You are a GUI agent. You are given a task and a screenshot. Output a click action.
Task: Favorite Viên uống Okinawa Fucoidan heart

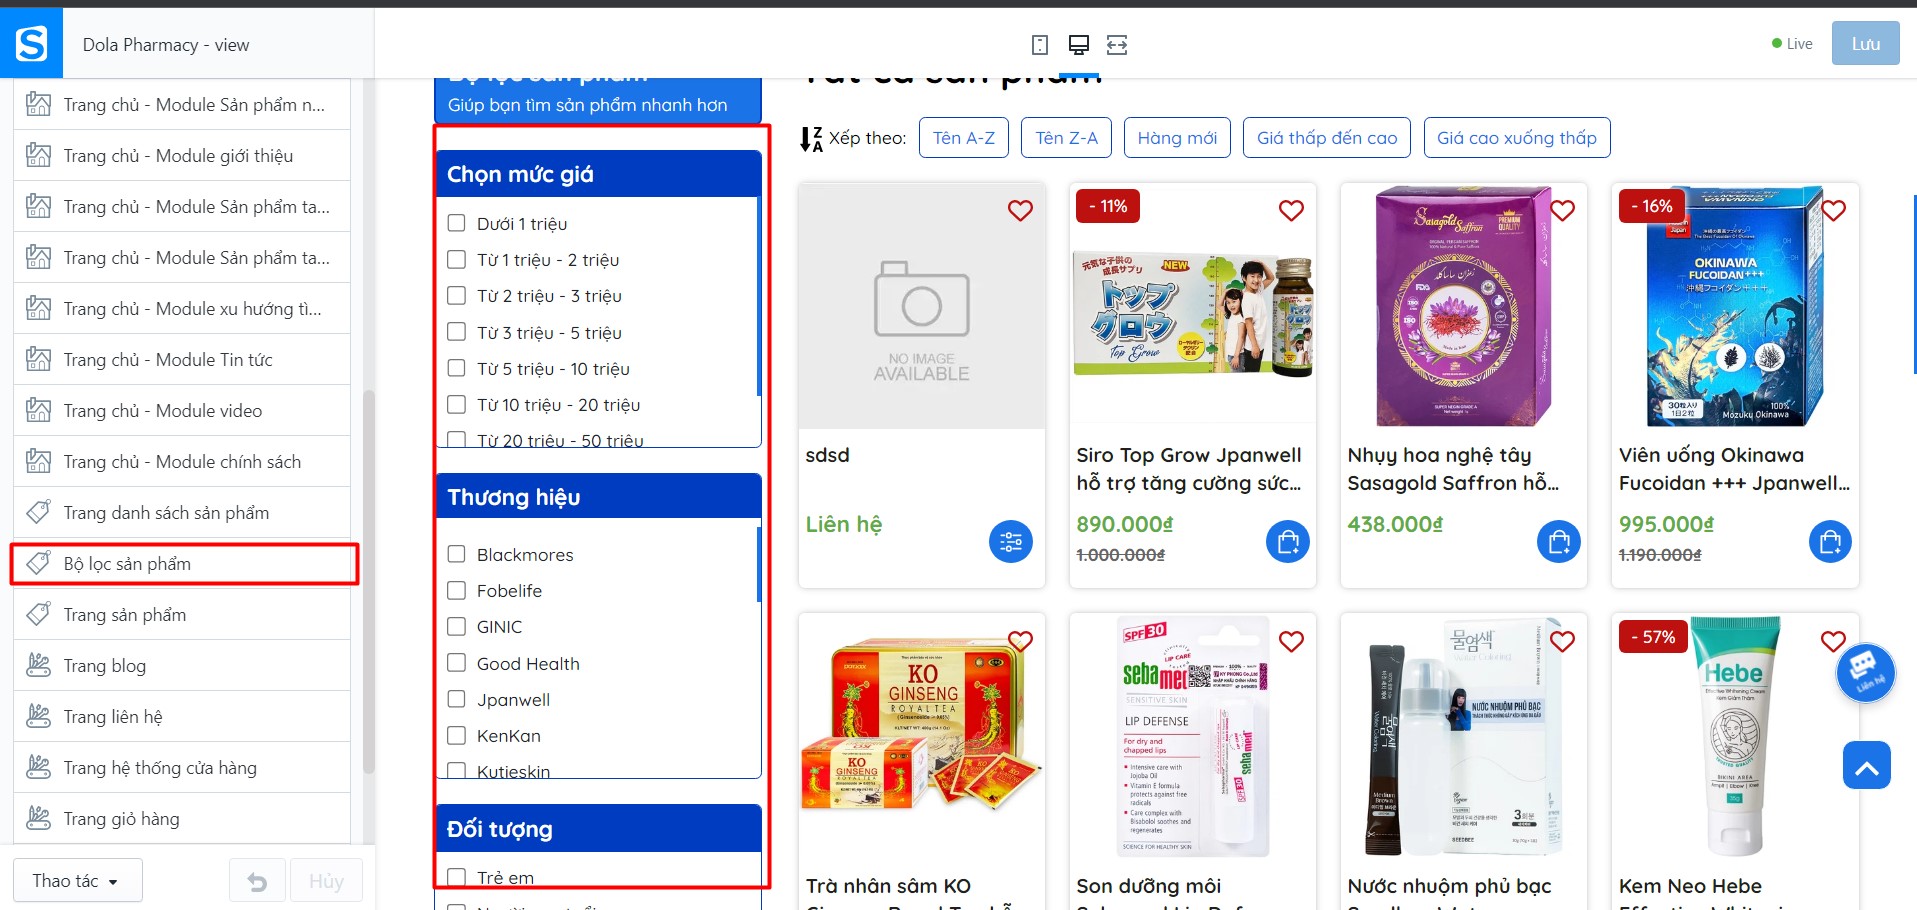[x=1833, y=210]
